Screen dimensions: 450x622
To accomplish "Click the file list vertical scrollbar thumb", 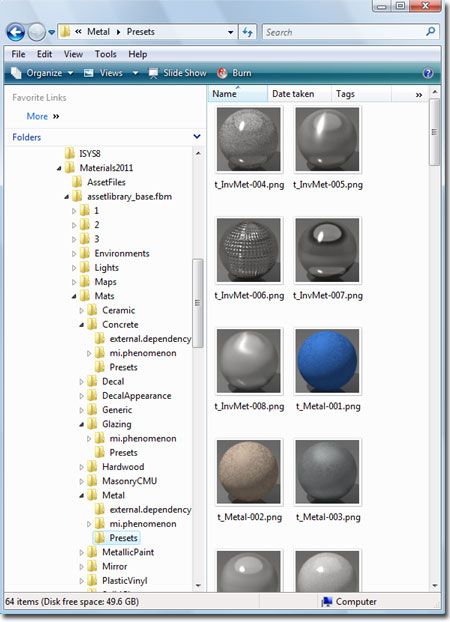I will [x=434, y=132].
